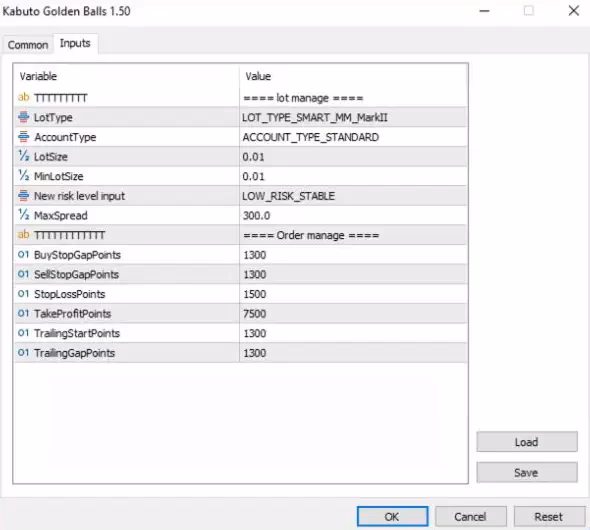
Task: Select the TrailingStartPoints variable name
Action: point(77,333)
